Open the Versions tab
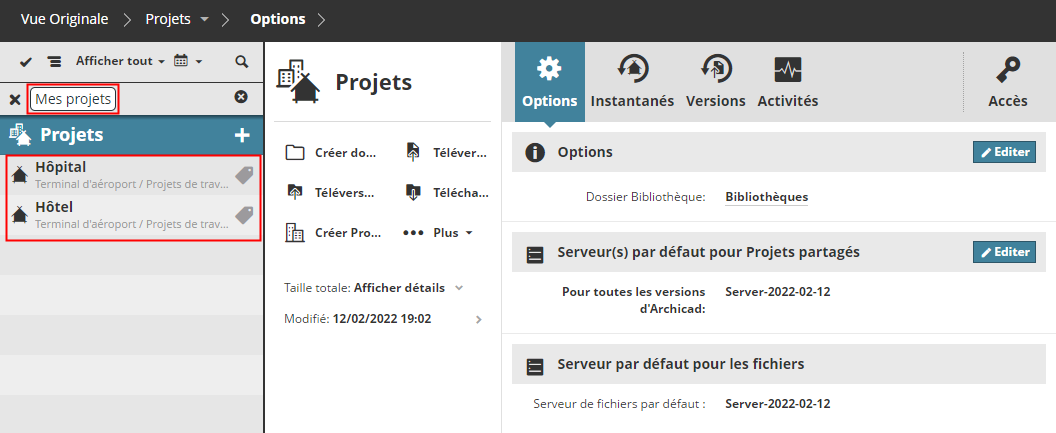The image size is (1056, 433). click(x=715, y=82)
